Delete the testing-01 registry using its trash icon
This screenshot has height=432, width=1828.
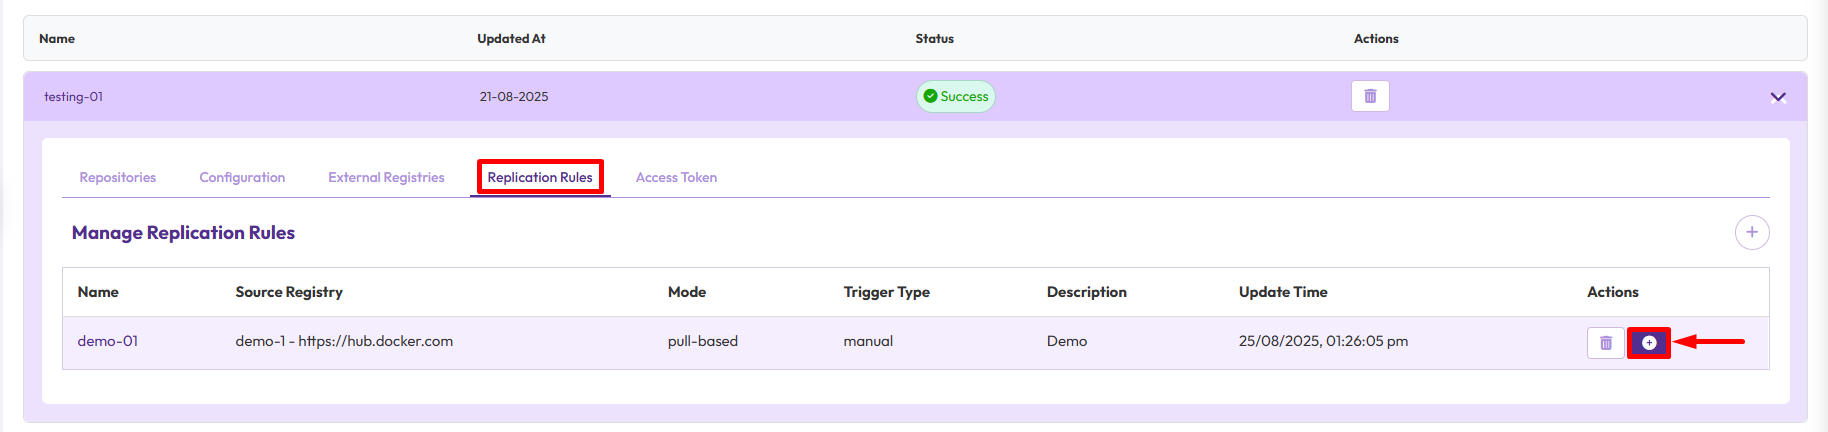[x=1370, y=96]
